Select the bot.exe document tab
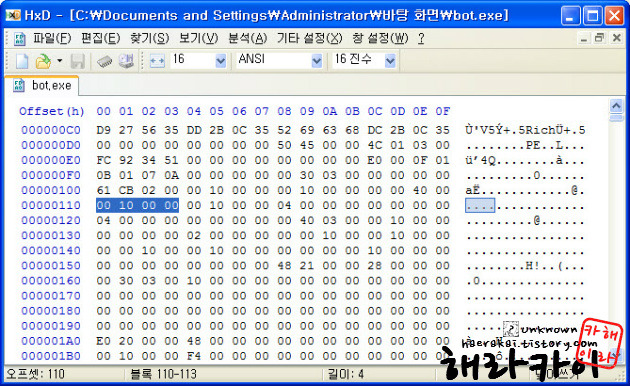 tap(43, 85)
